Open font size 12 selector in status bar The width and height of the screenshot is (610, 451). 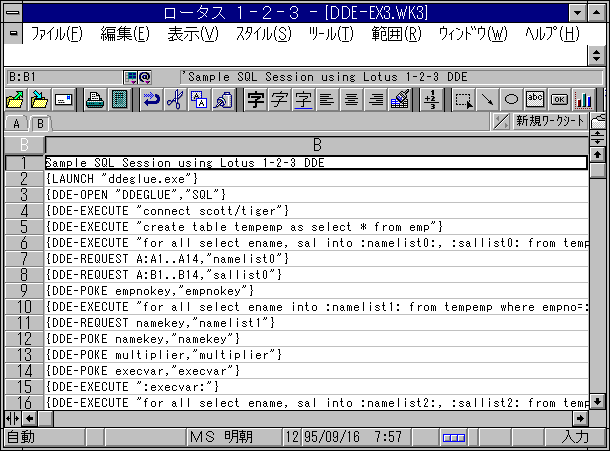pos(292,437)
